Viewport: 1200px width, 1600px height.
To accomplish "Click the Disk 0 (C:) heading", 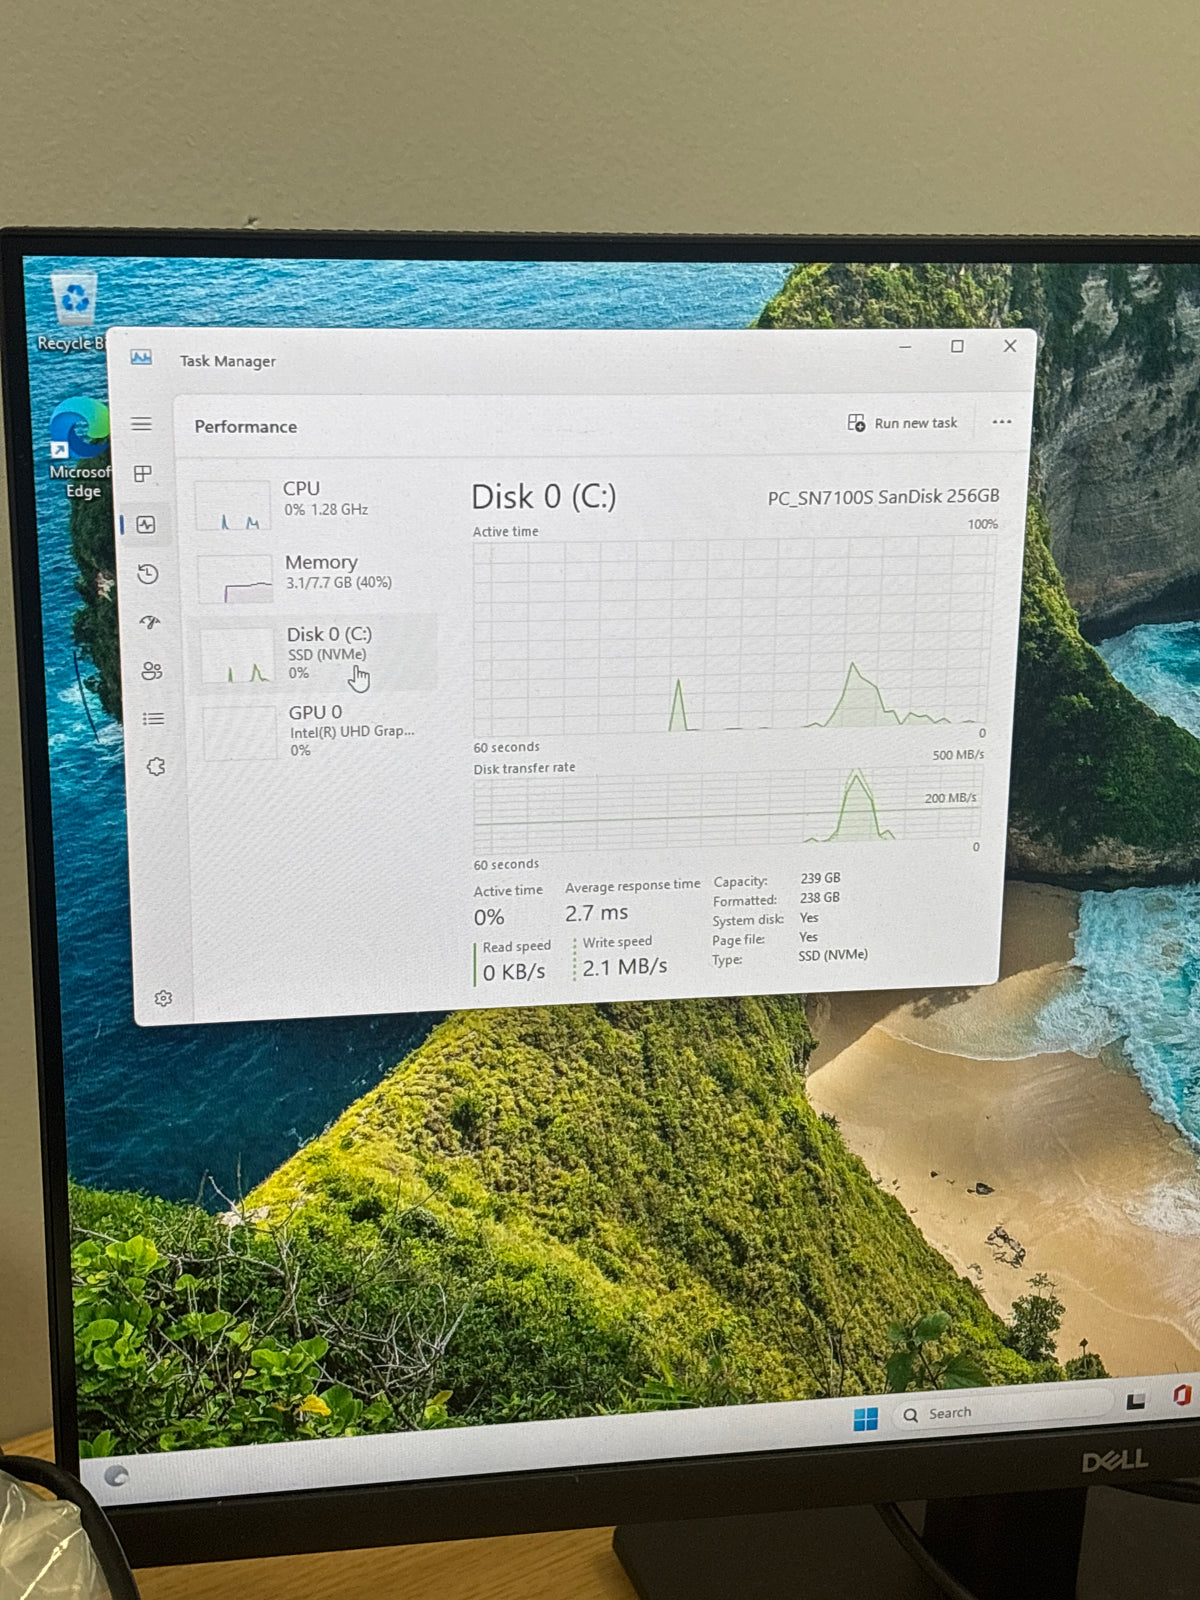I will click(x=544, y=497).
